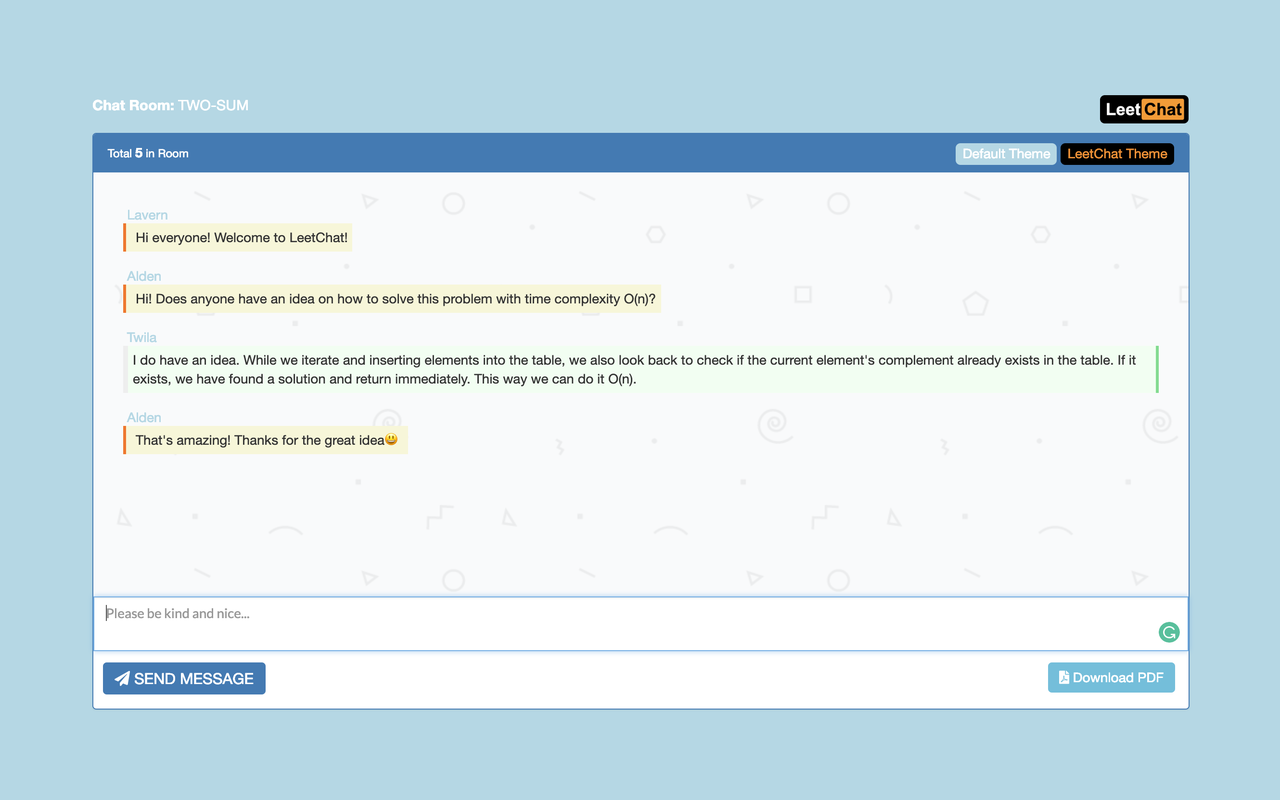Screen dimensions: 1280x800
Task: Switch to the Default Theme
Action: [1005, 153]
